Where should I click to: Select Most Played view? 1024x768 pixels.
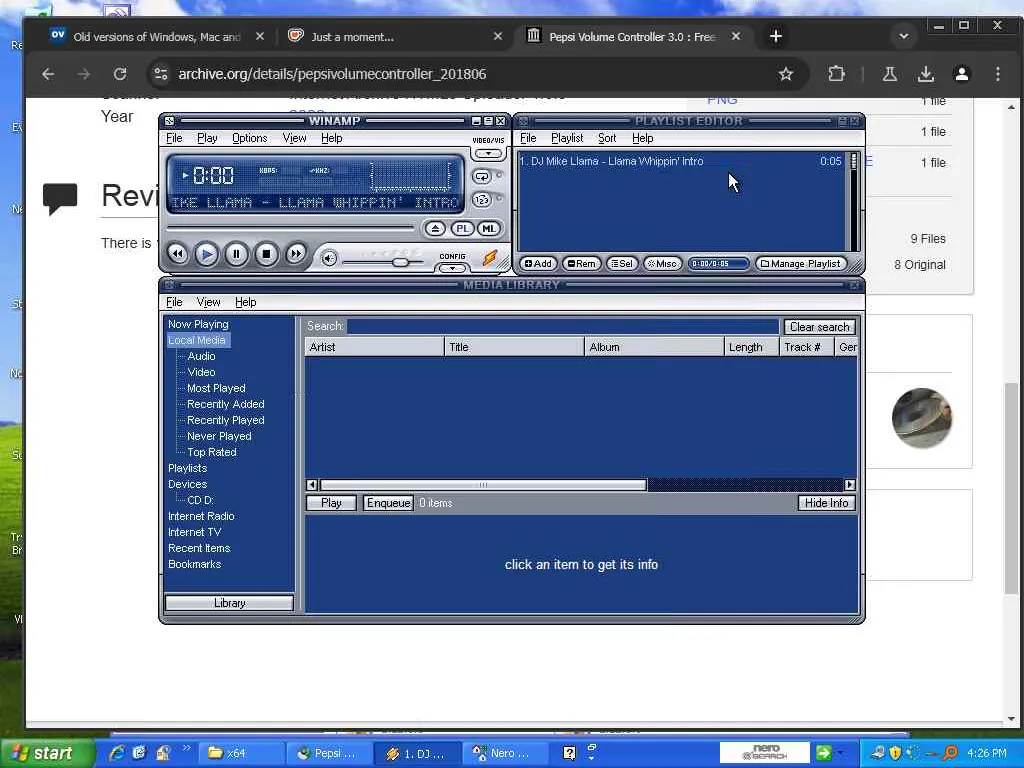216,388
